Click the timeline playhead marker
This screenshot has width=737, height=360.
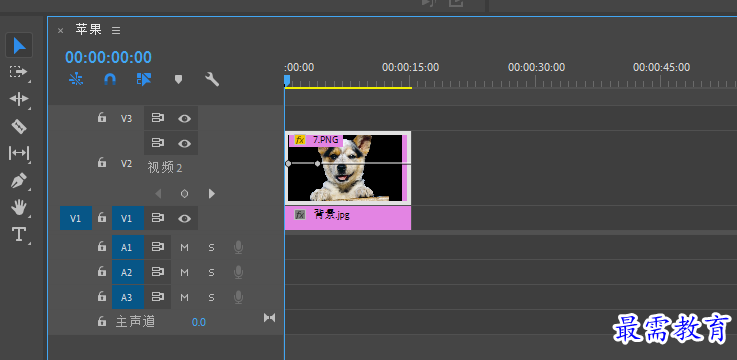(287, 80)
